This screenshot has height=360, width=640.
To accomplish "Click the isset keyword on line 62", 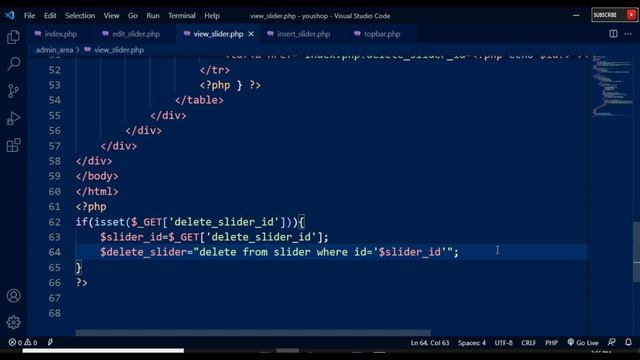I will [x=109, y=222].
